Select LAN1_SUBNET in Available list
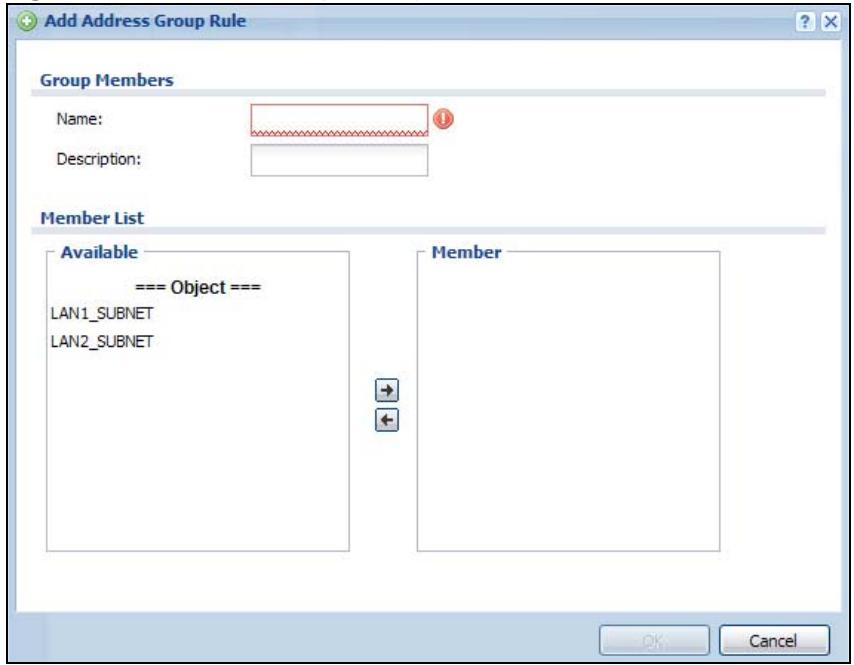 point(102,313)
